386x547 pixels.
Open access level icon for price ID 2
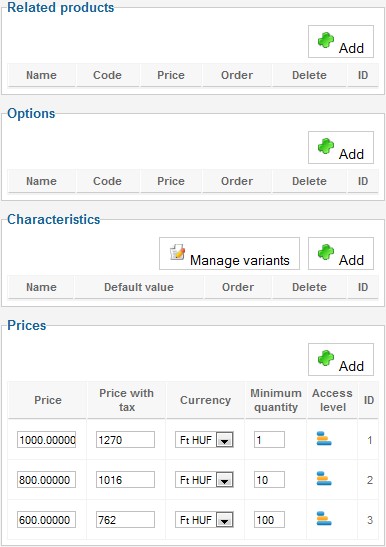click(x=324, y=479)
